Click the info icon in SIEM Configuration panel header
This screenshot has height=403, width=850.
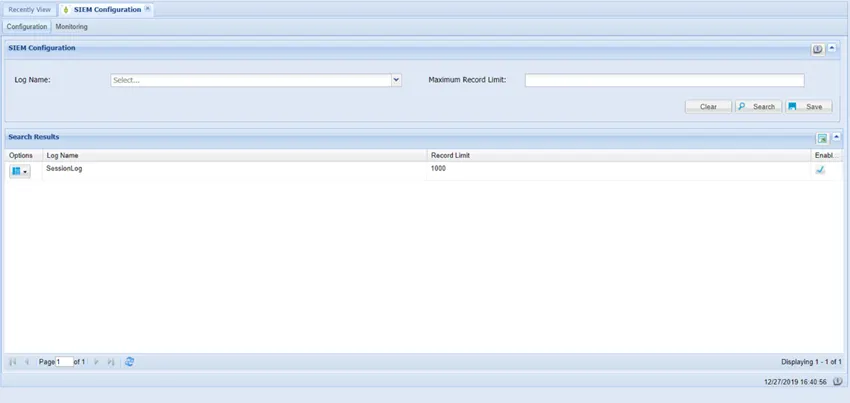[x=817, y=49]
